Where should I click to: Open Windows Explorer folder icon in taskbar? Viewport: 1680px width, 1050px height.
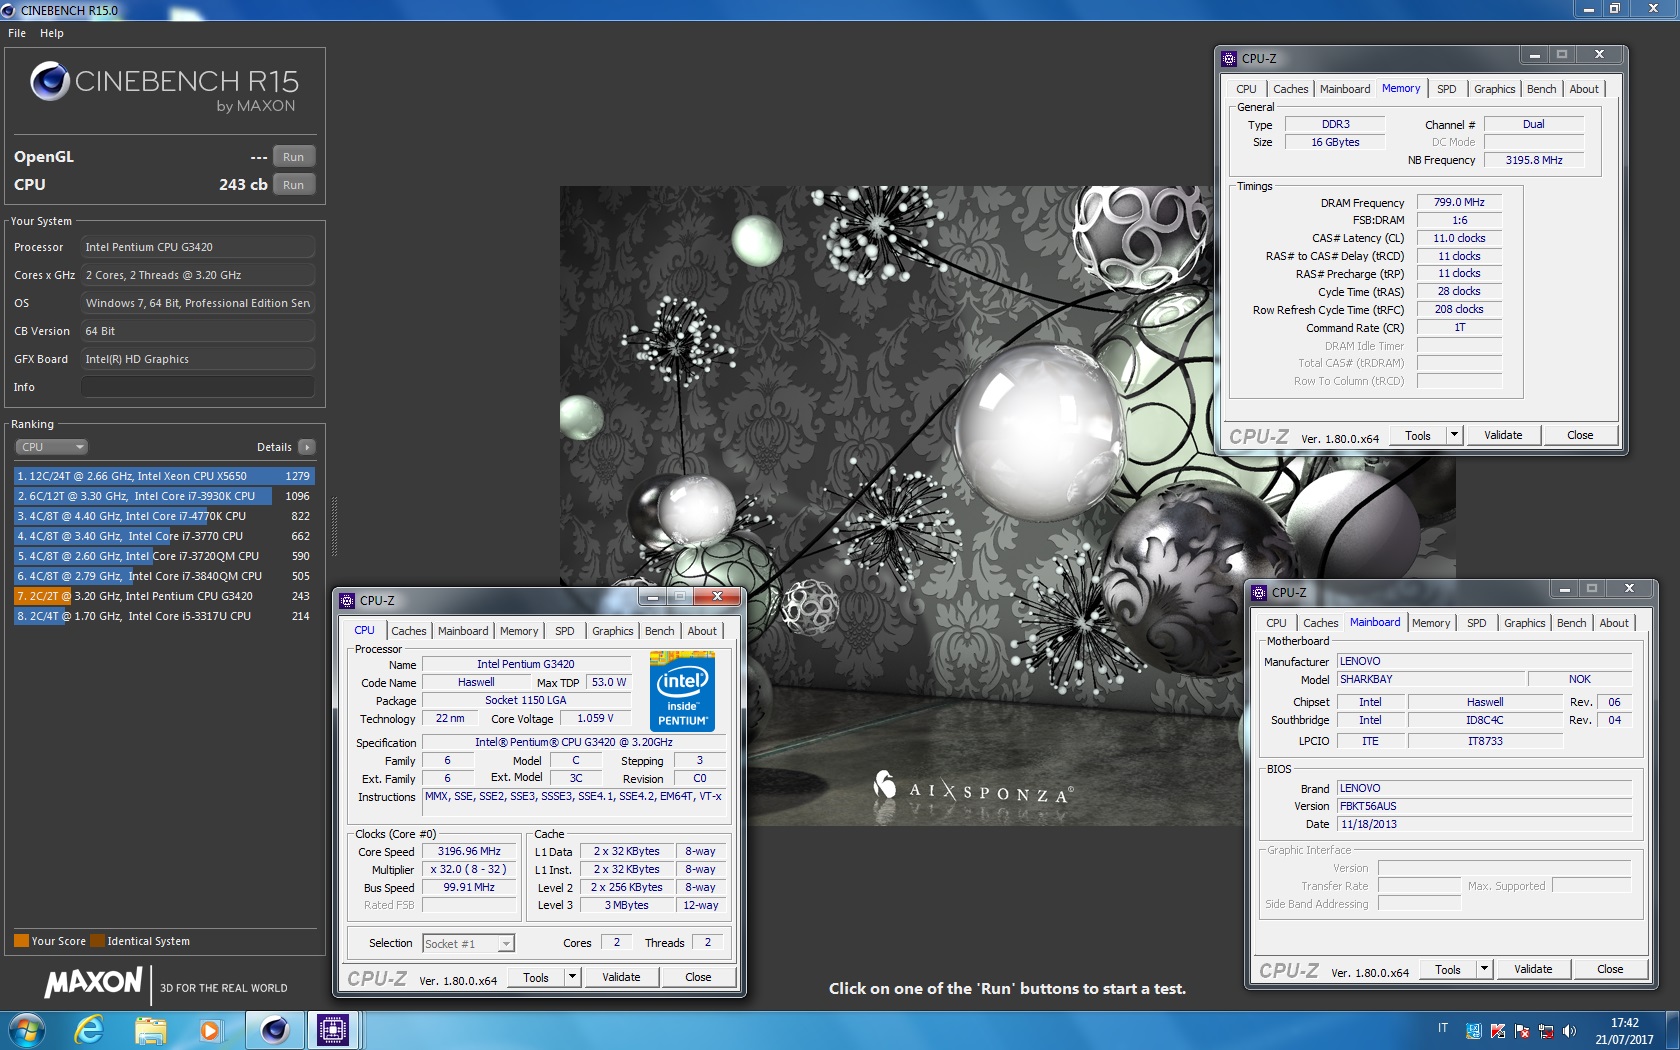(x=150, y=1030)
